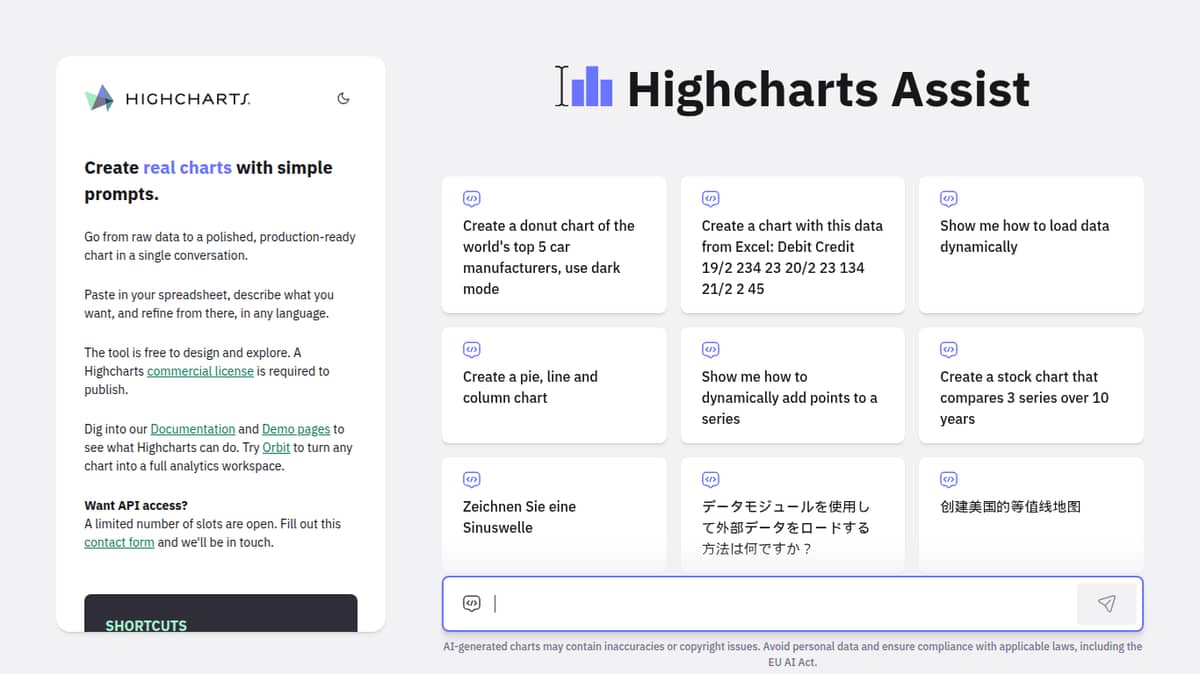Select 'Create a pie, line and column chart'

[x=554, y=385]
